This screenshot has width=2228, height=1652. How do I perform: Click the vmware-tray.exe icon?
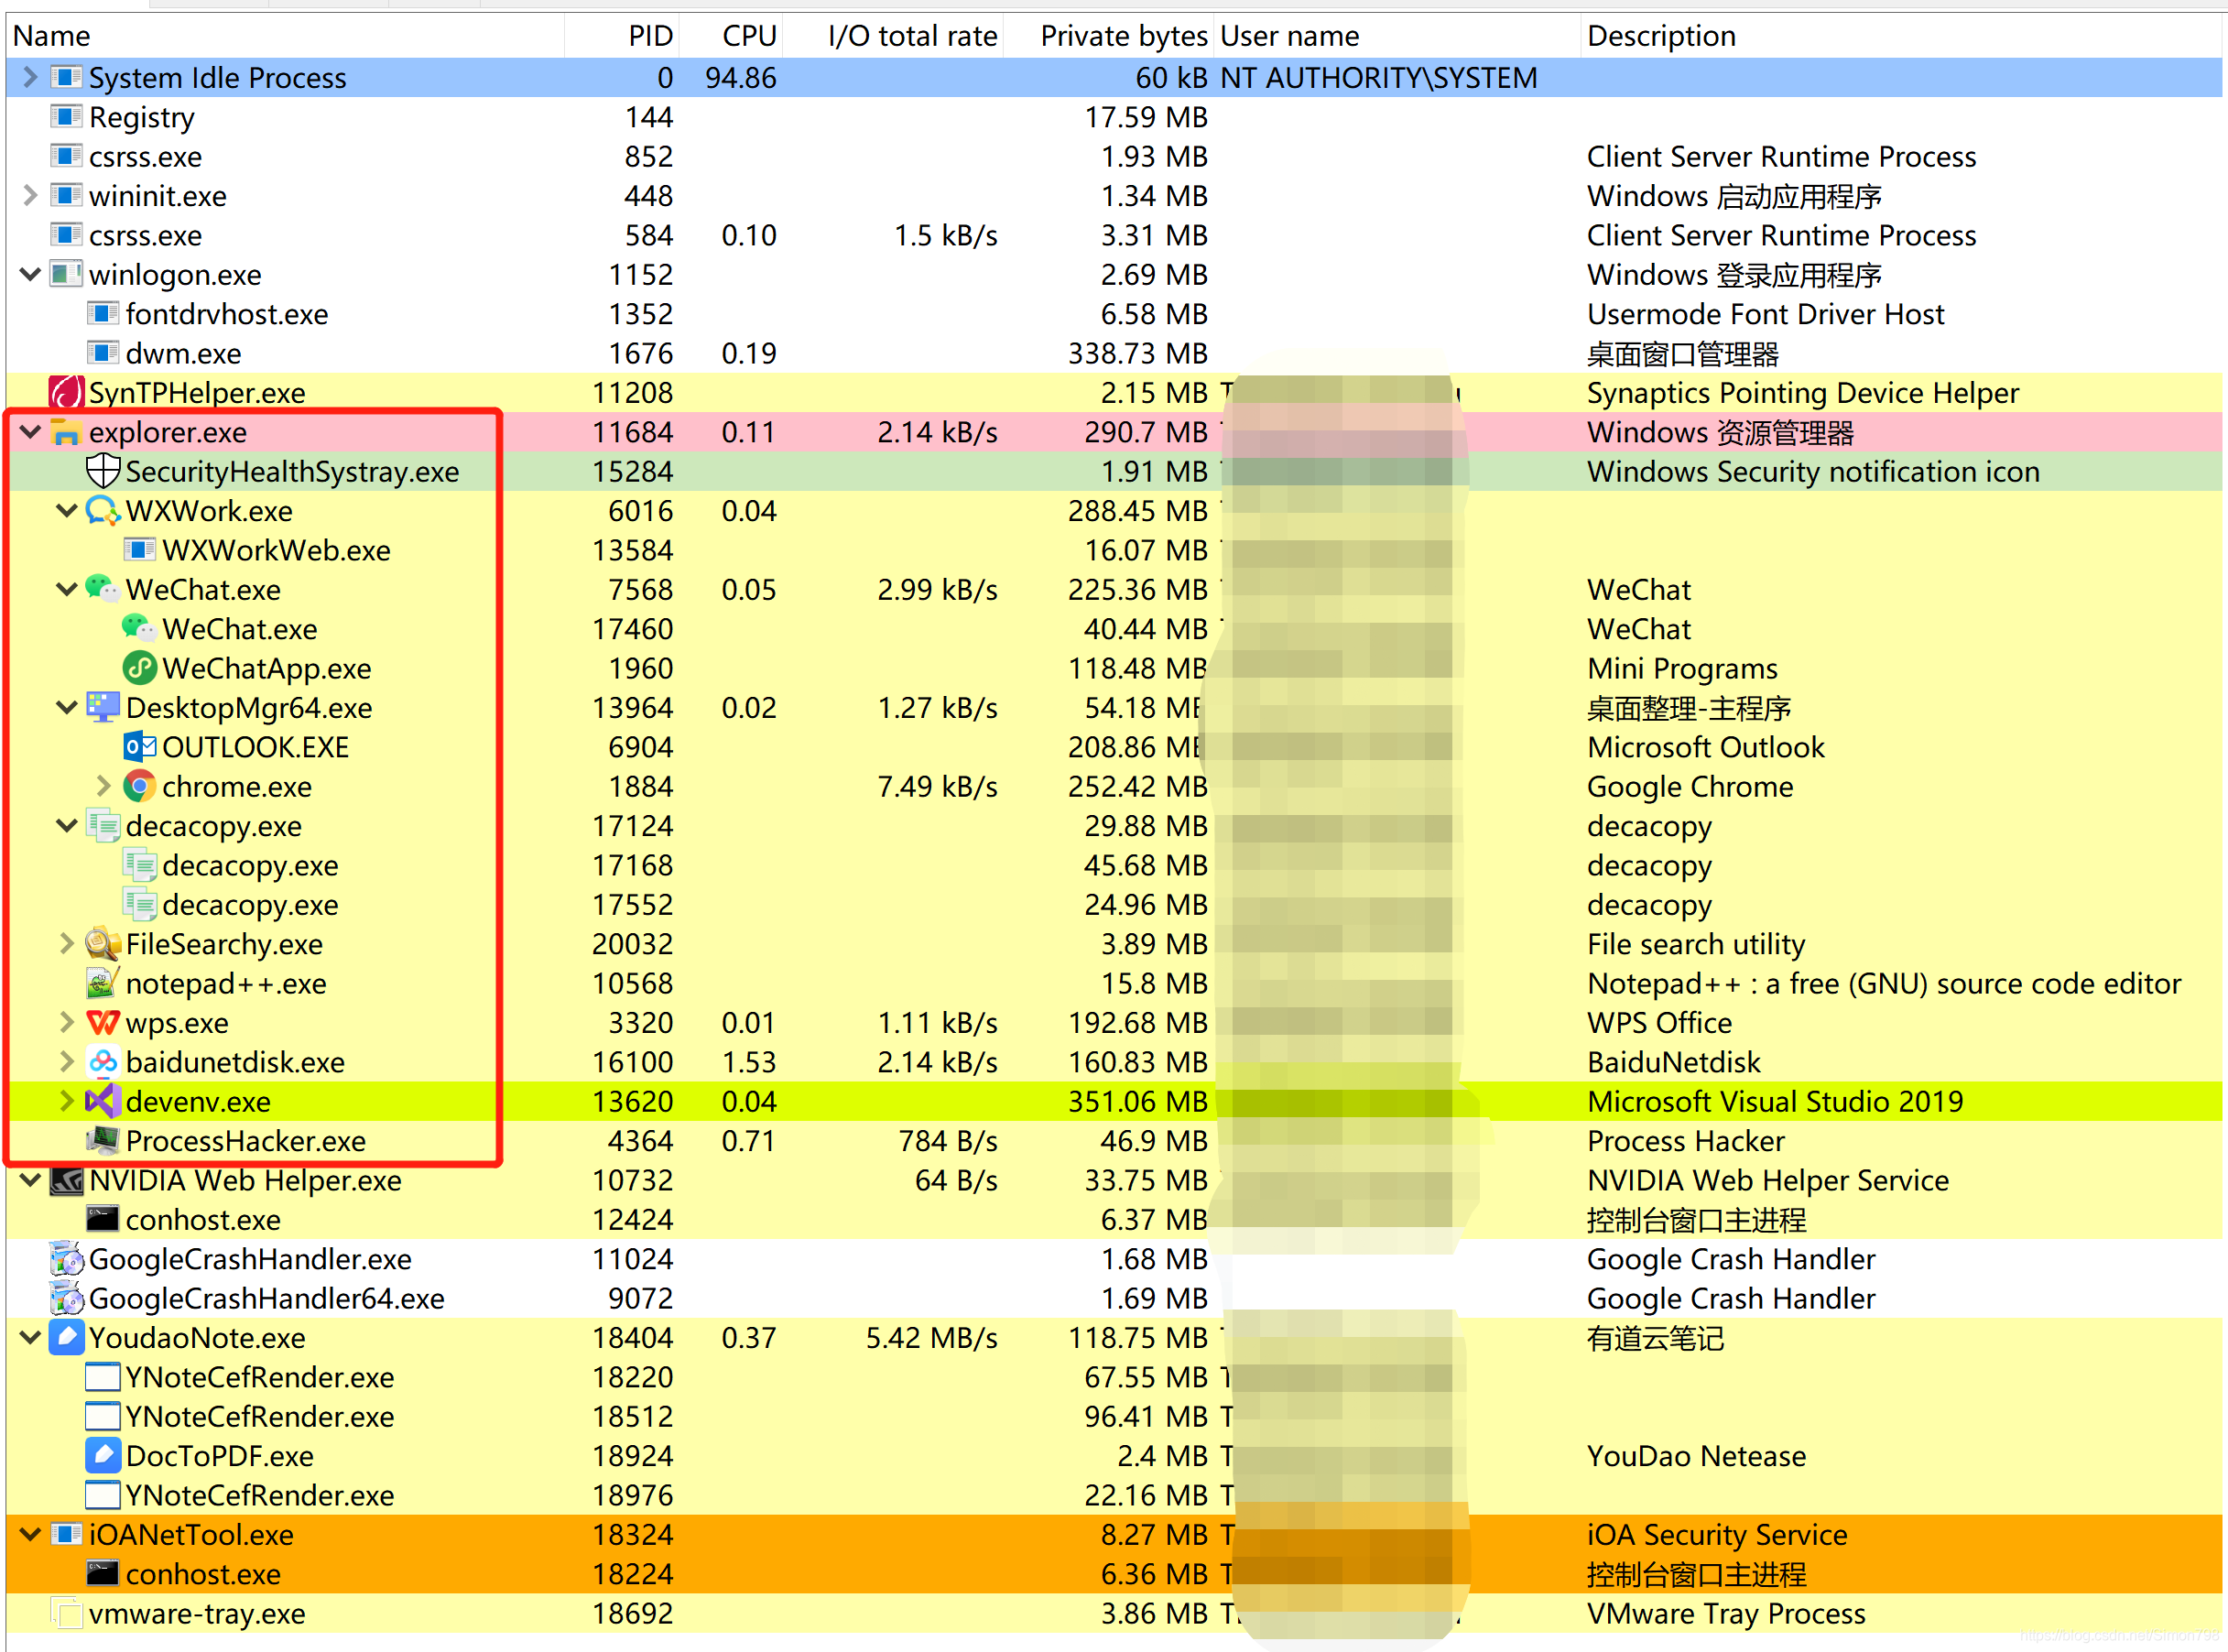66,1613
